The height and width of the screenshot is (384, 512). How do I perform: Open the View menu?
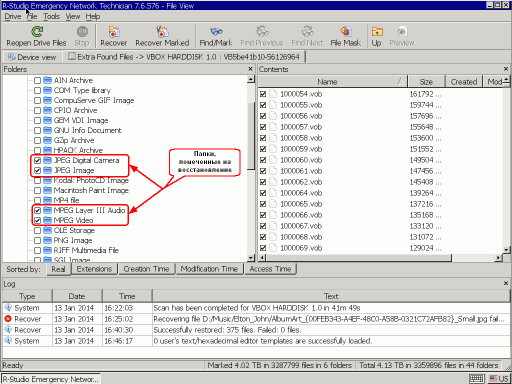click(x=72, y=16)
